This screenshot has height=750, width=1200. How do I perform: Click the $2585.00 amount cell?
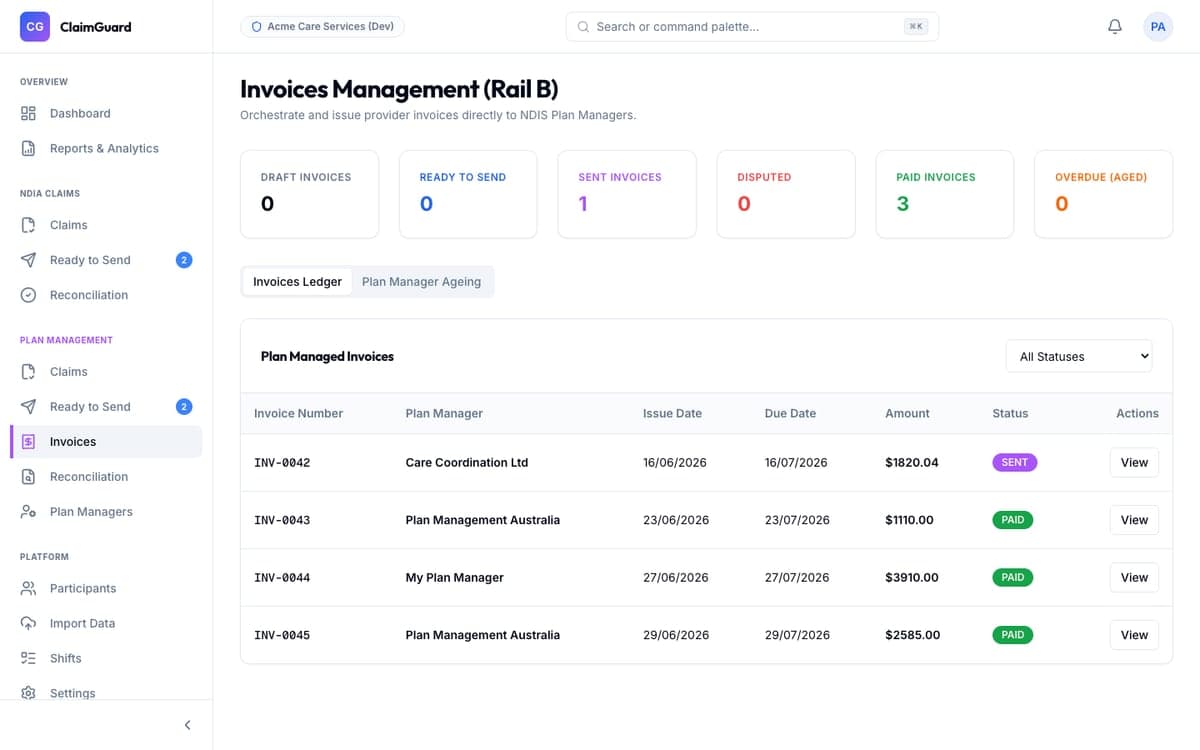(x=913, y=635)
